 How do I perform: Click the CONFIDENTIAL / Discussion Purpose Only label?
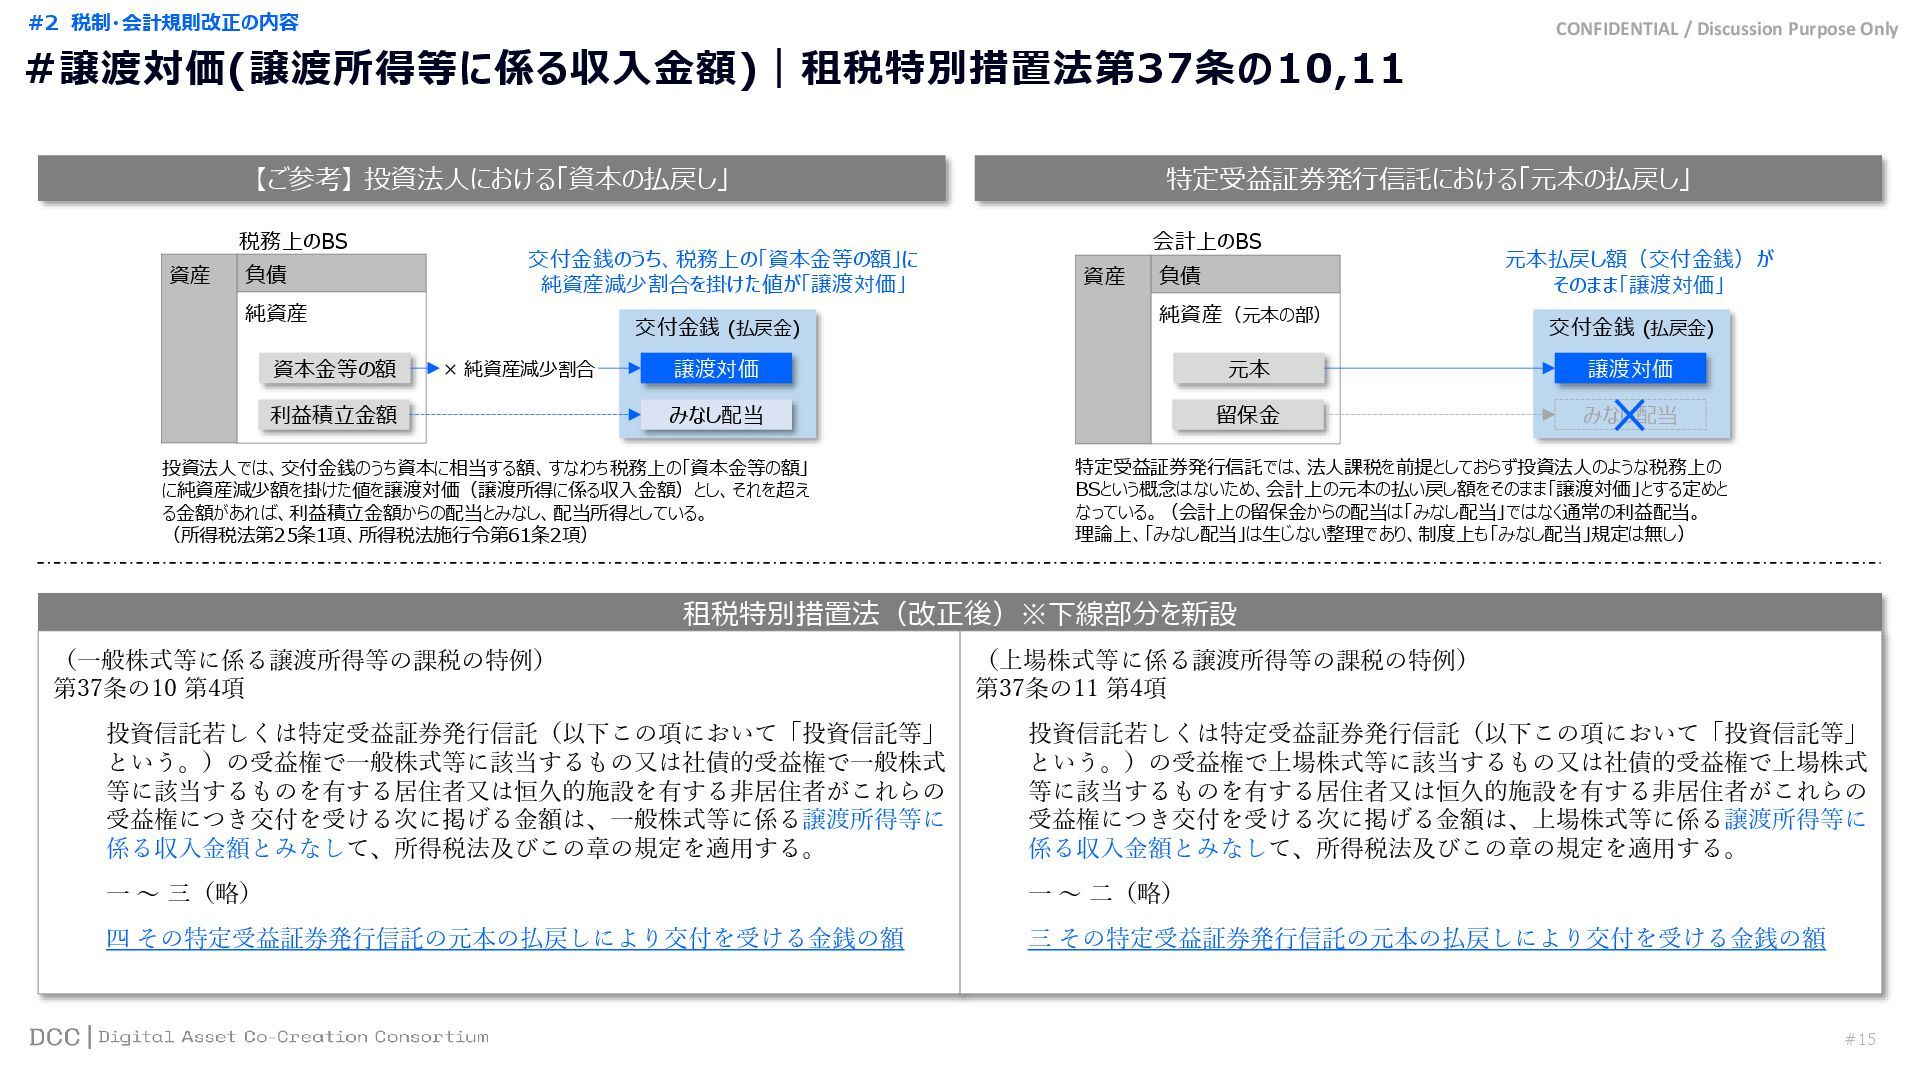point(1726,29)
